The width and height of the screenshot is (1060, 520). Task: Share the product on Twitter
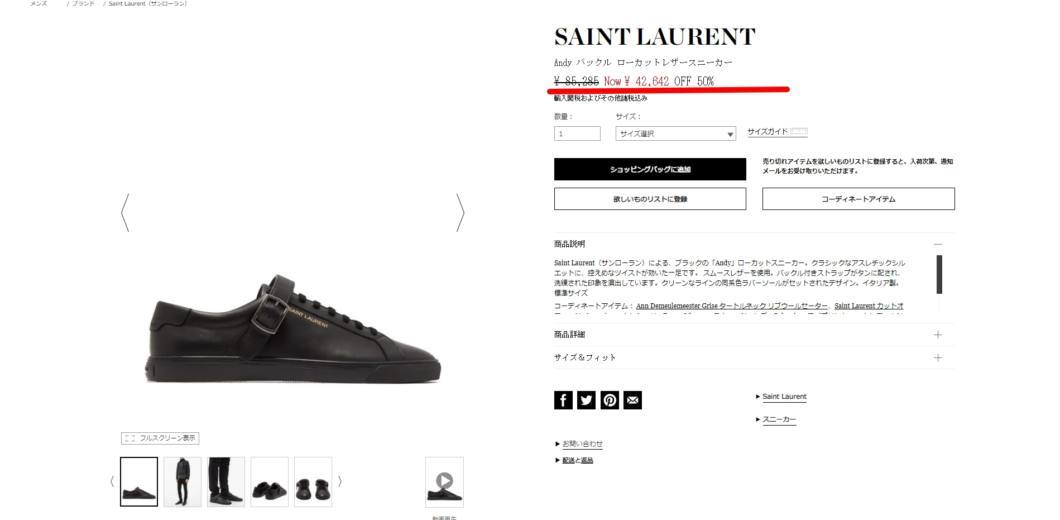coord(586,400)
